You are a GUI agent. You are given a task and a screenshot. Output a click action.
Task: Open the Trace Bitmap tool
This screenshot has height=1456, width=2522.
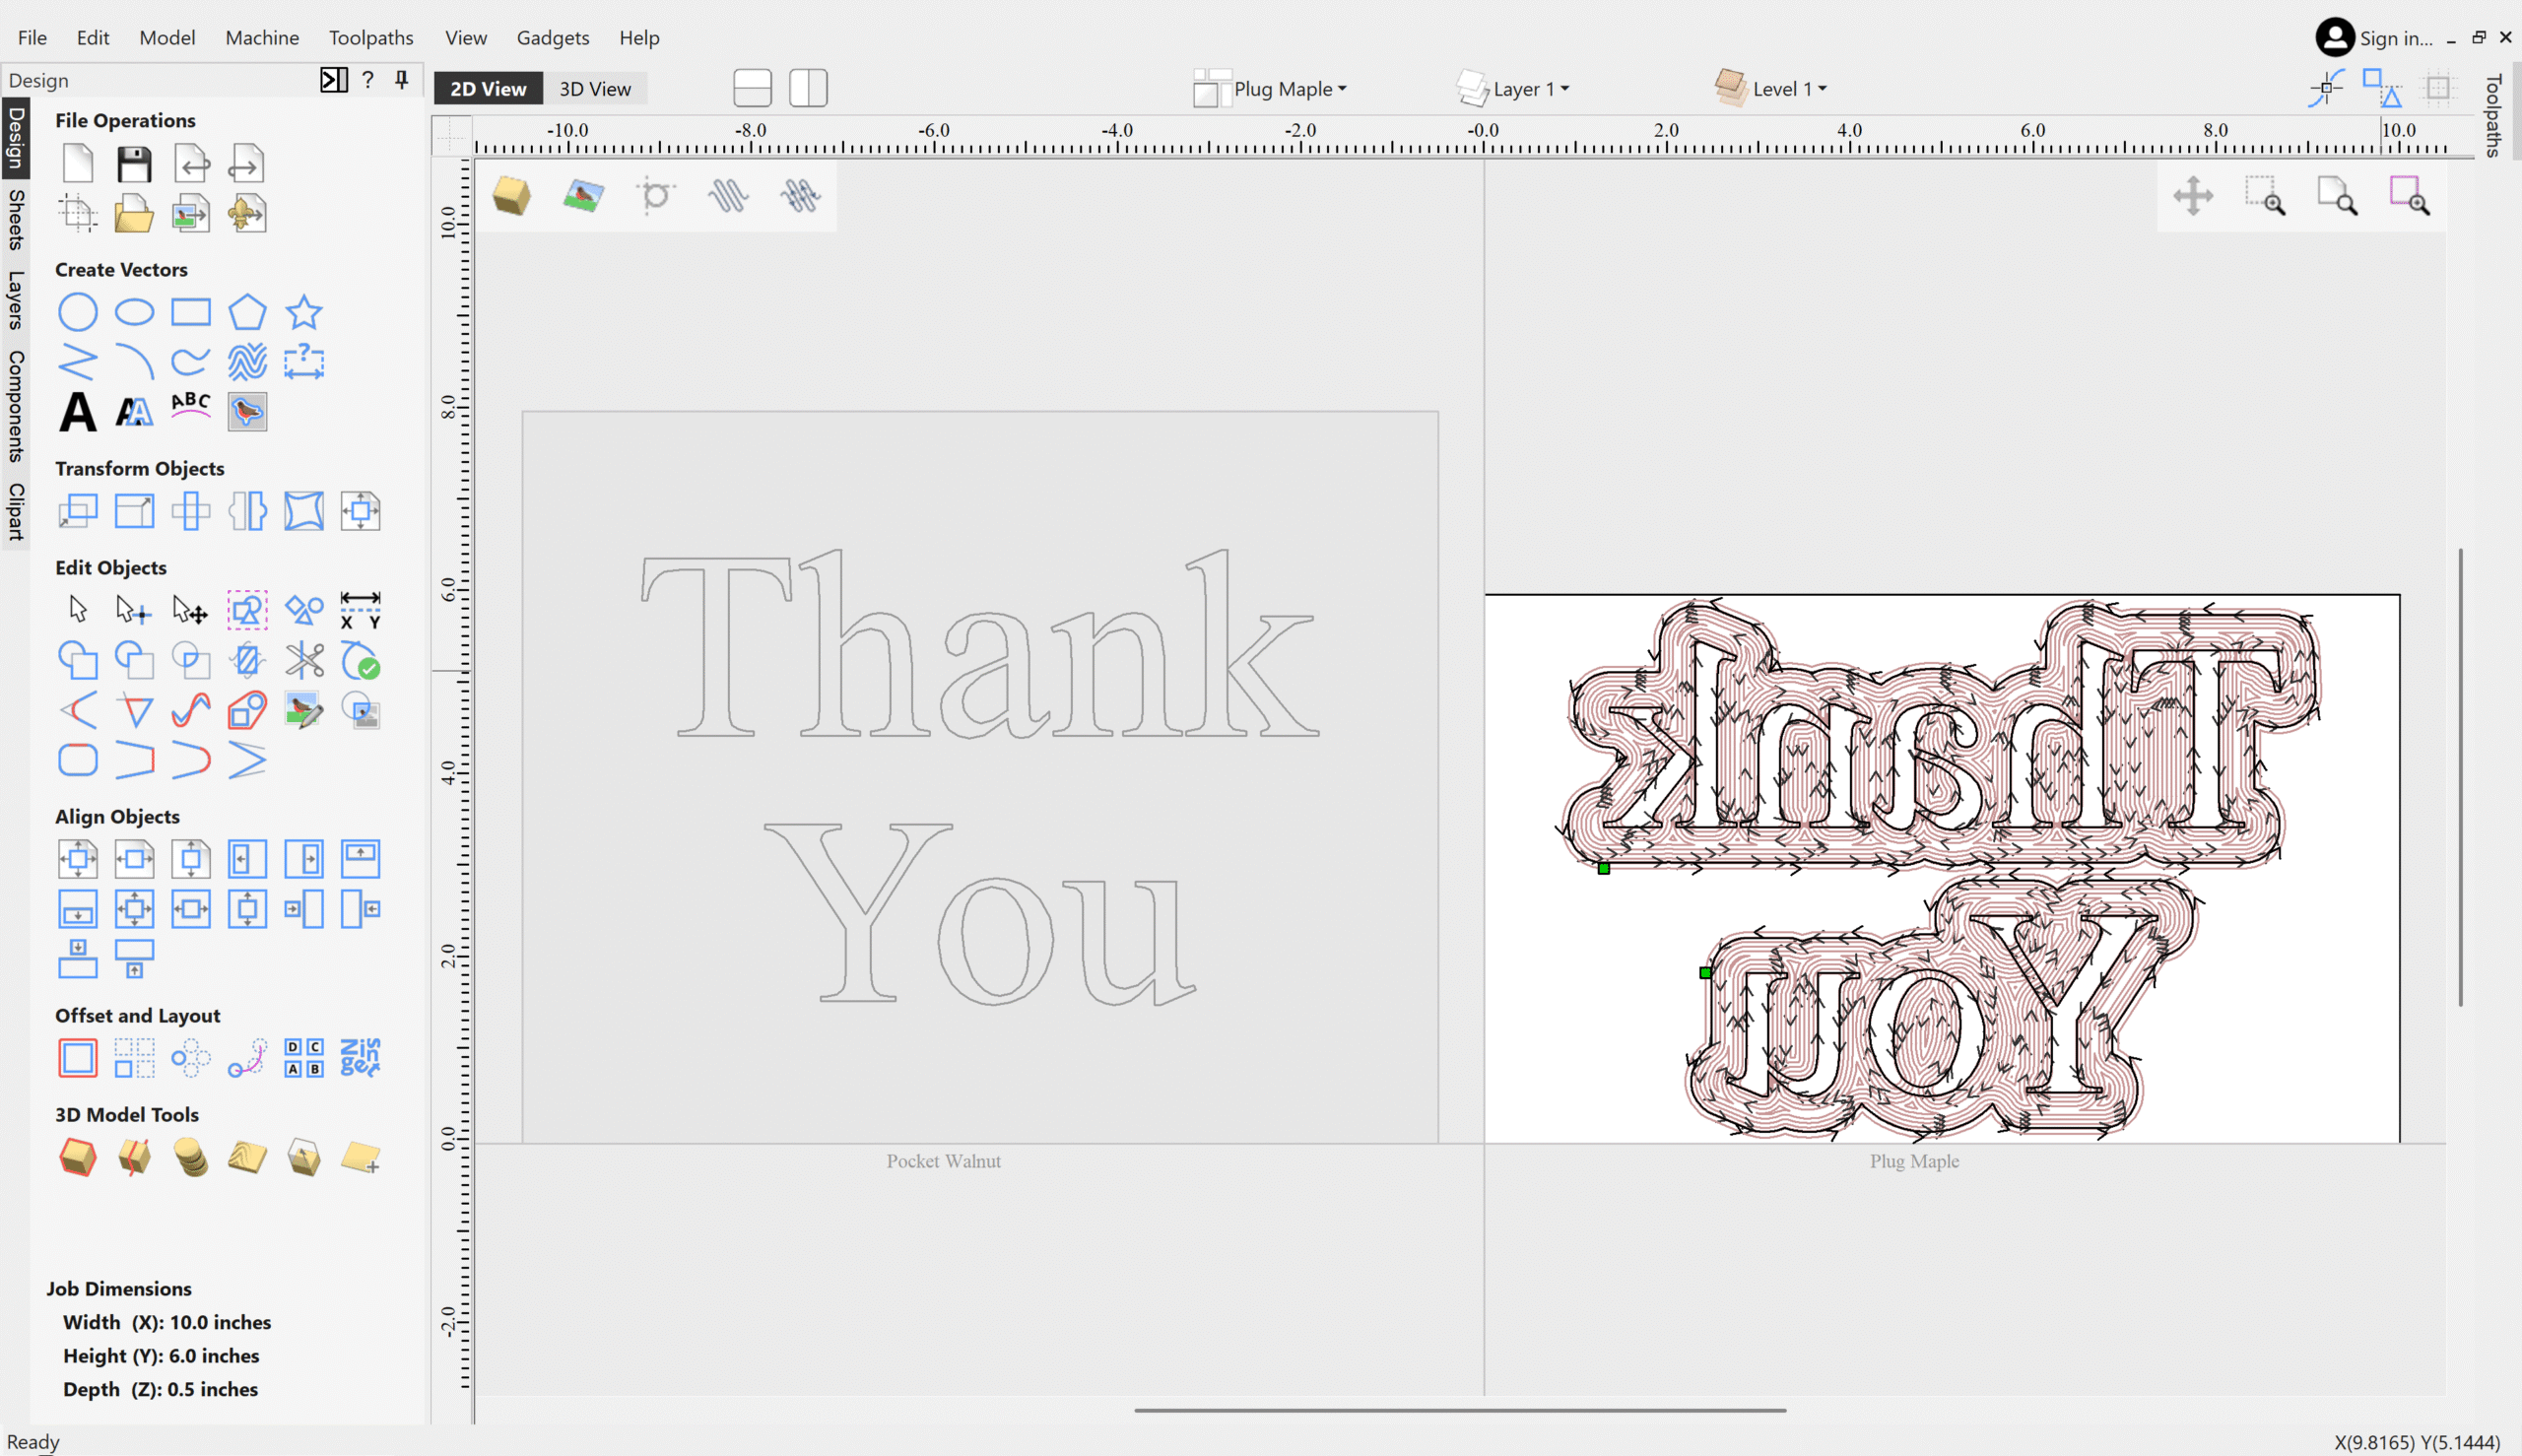pos(247,411)
